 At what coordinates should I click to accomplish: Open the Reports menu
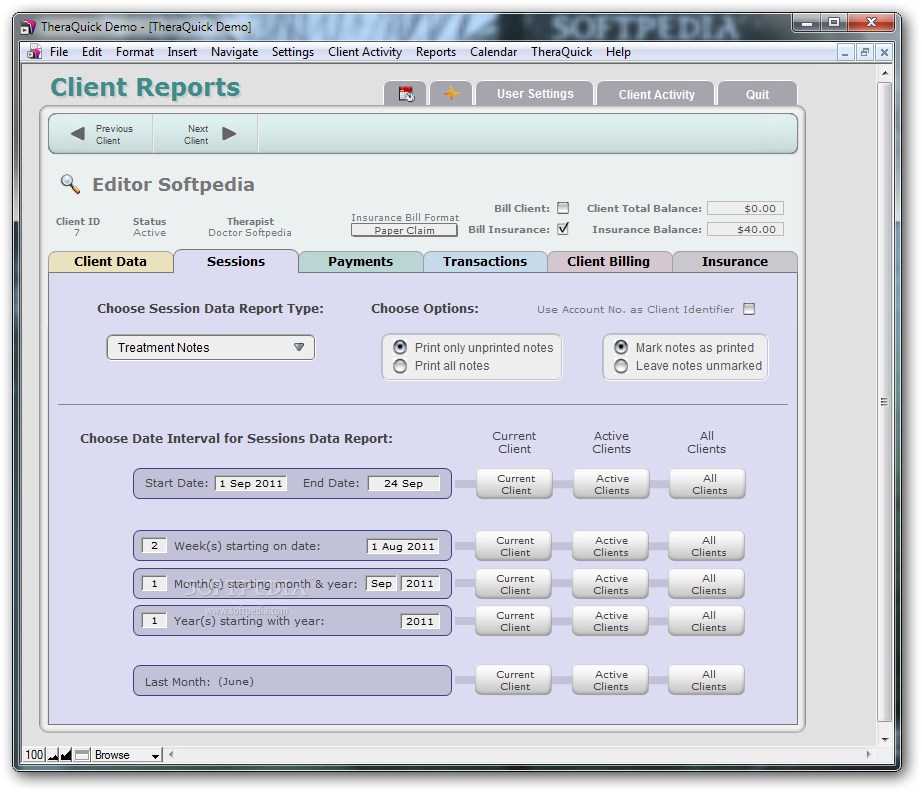tap(435, 52)
